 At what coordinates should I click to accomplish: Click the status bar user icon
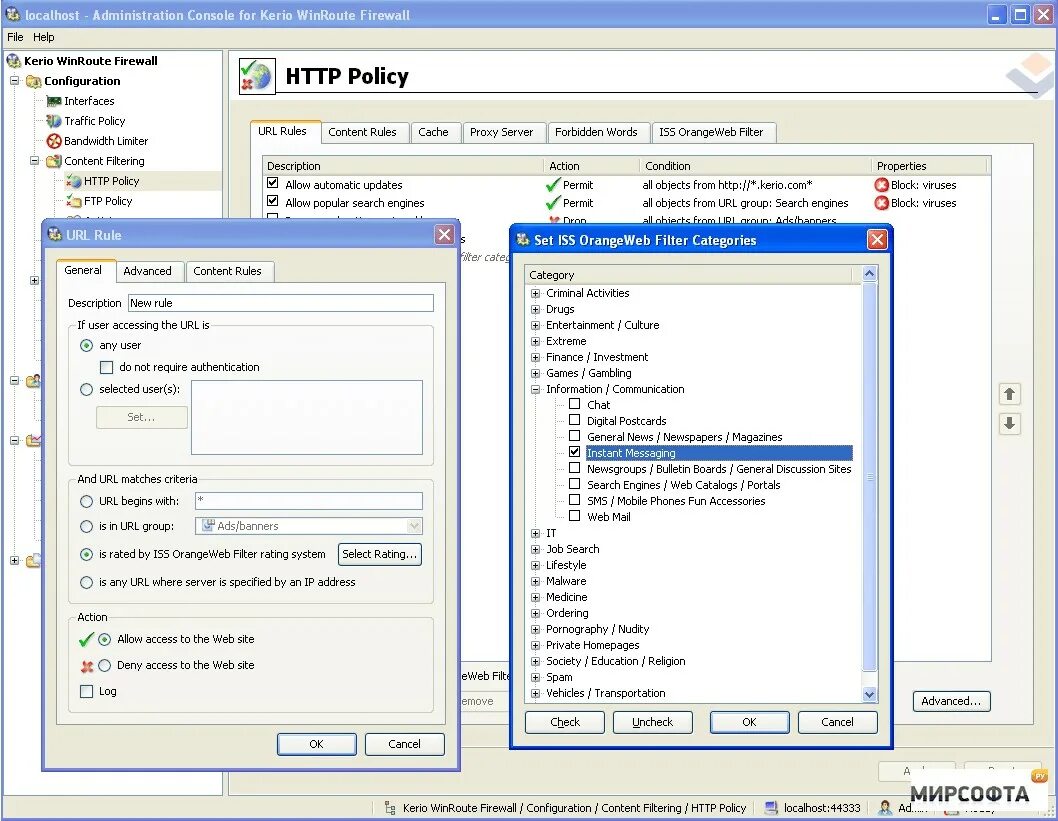click(885, 808)
